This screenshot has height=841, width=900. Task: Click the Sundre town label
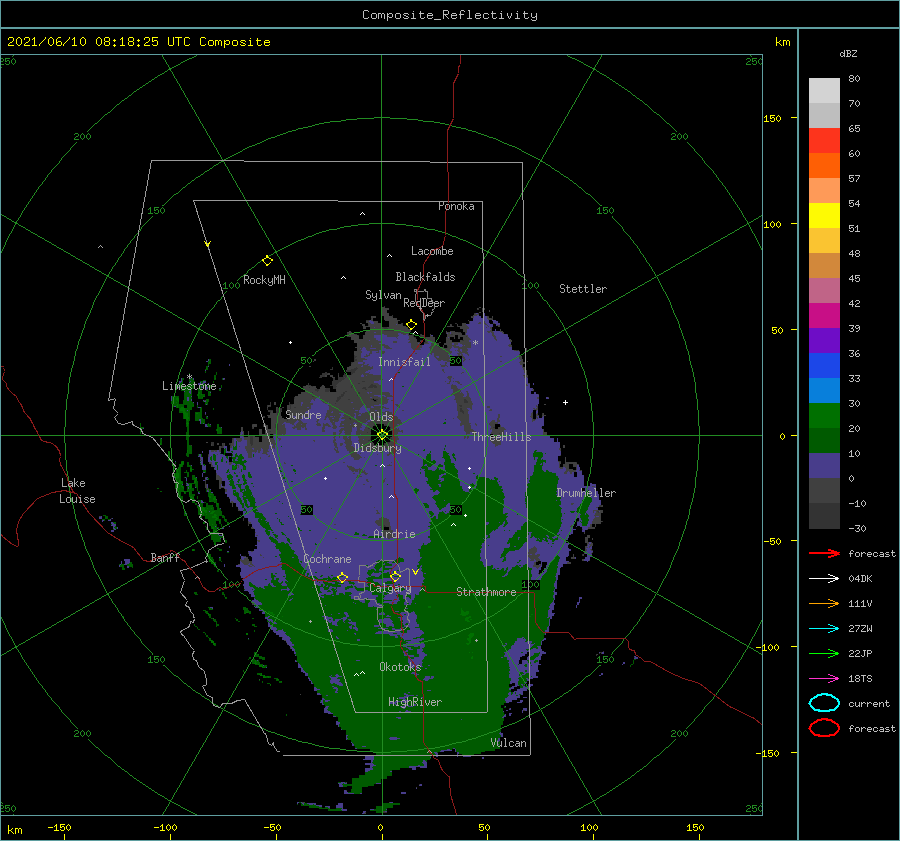(x=304, y=414)
